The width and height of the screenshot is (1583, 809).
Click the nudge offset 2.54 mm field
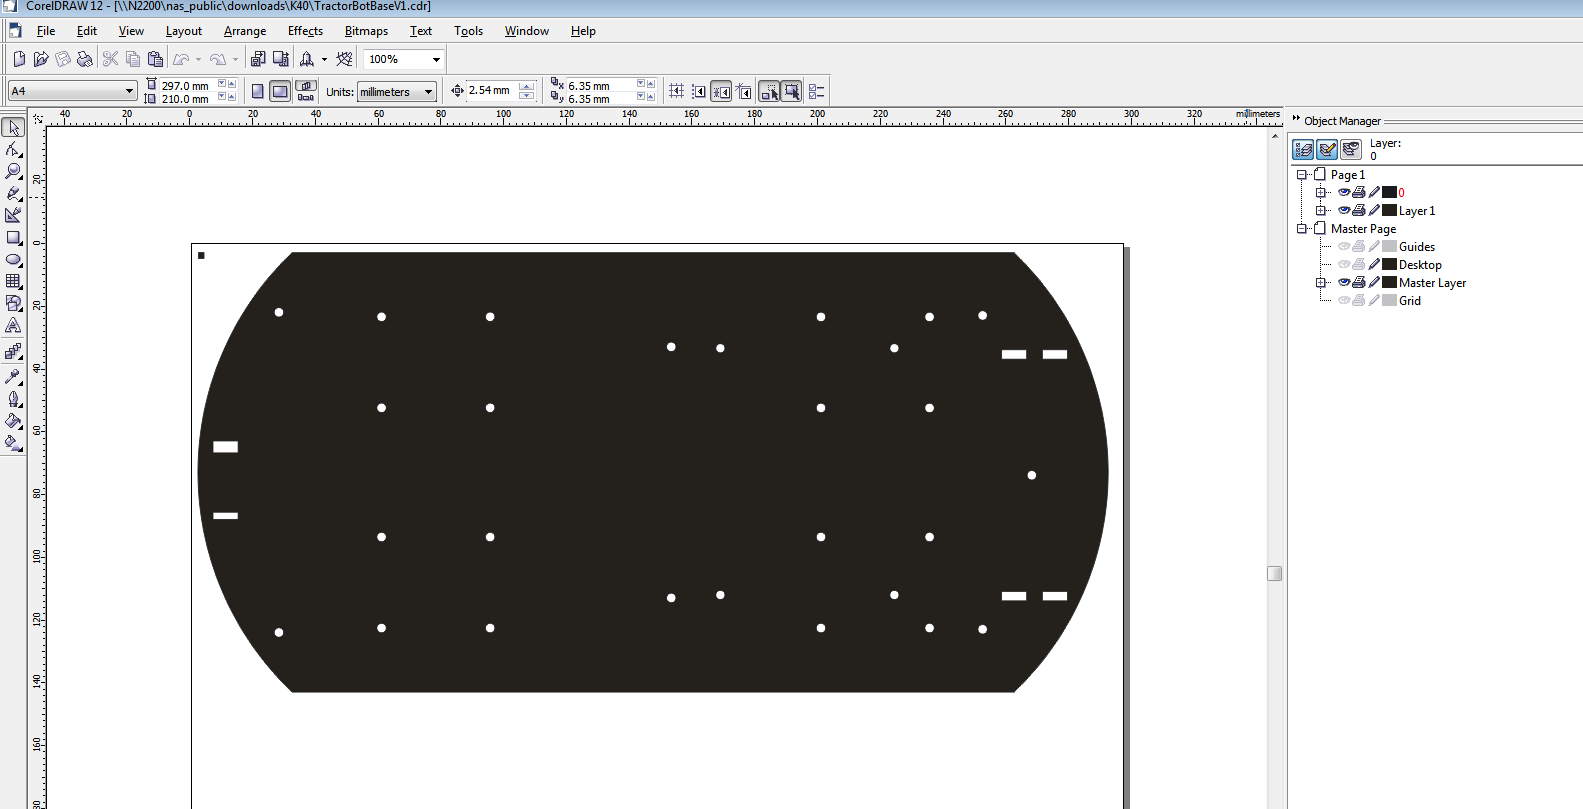pos(492,91)
